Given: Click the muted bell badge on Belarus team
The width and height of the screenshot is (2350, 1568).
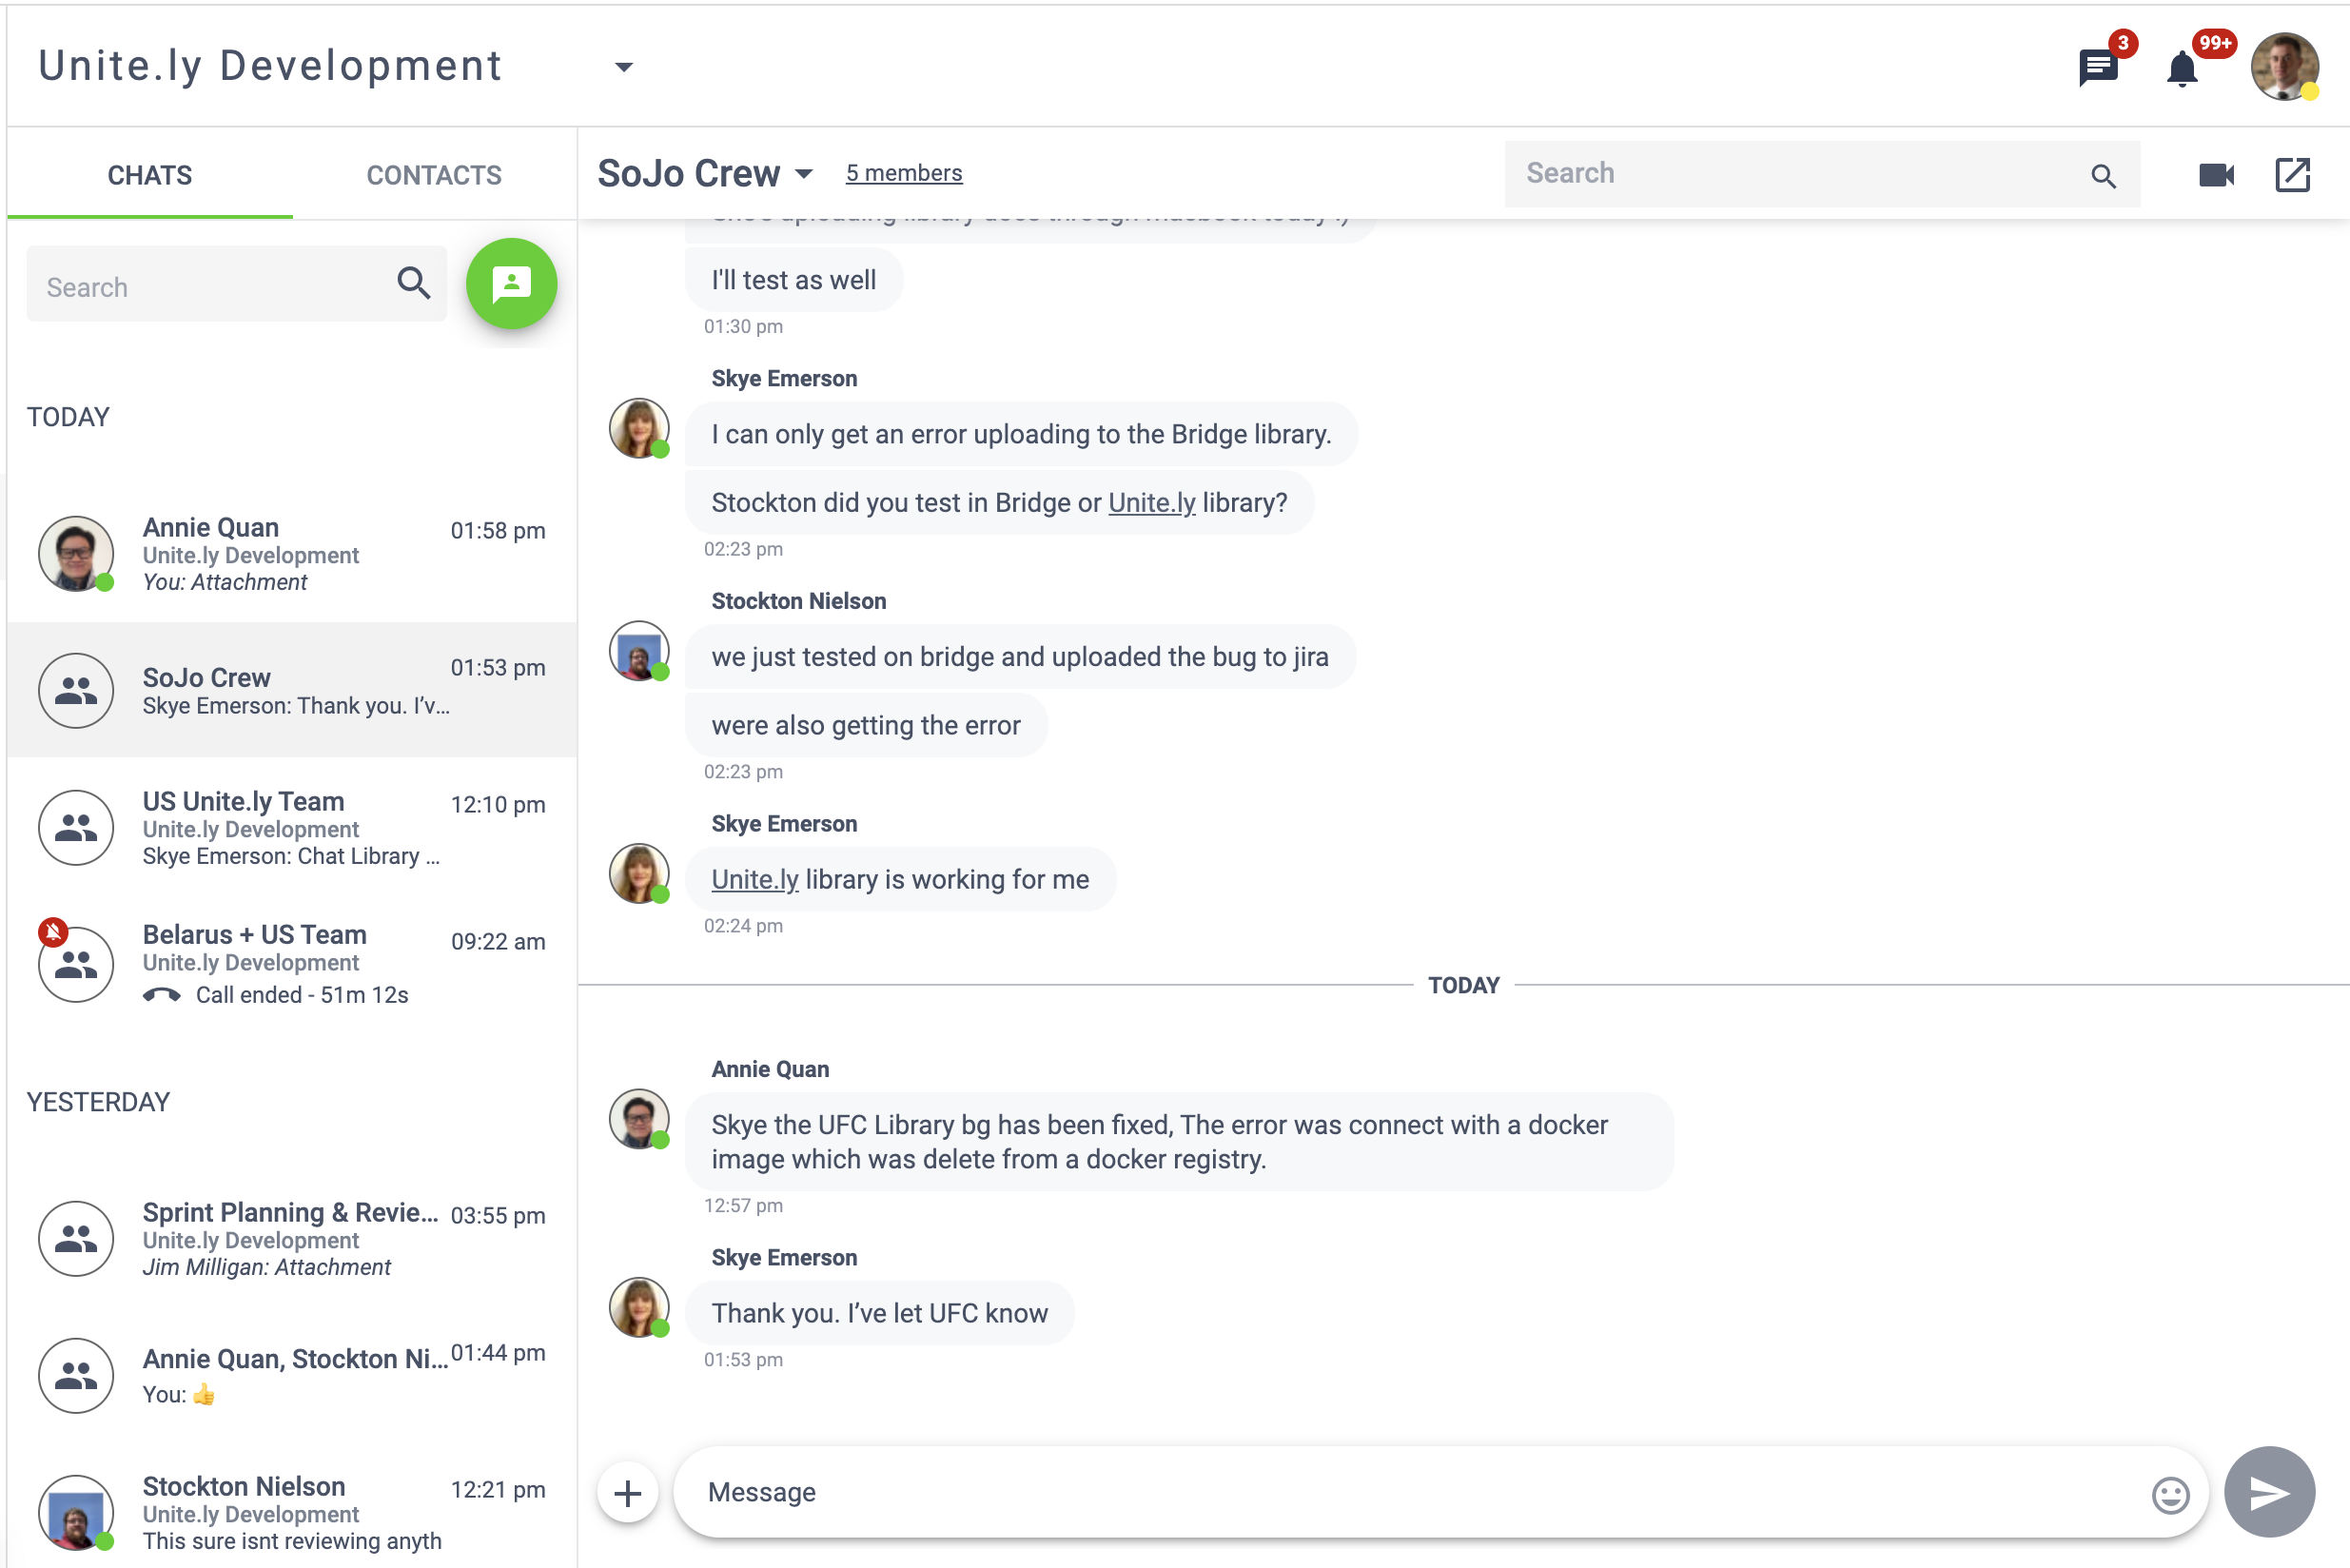Looking at the screenshot, I should (x=53, y=932).
